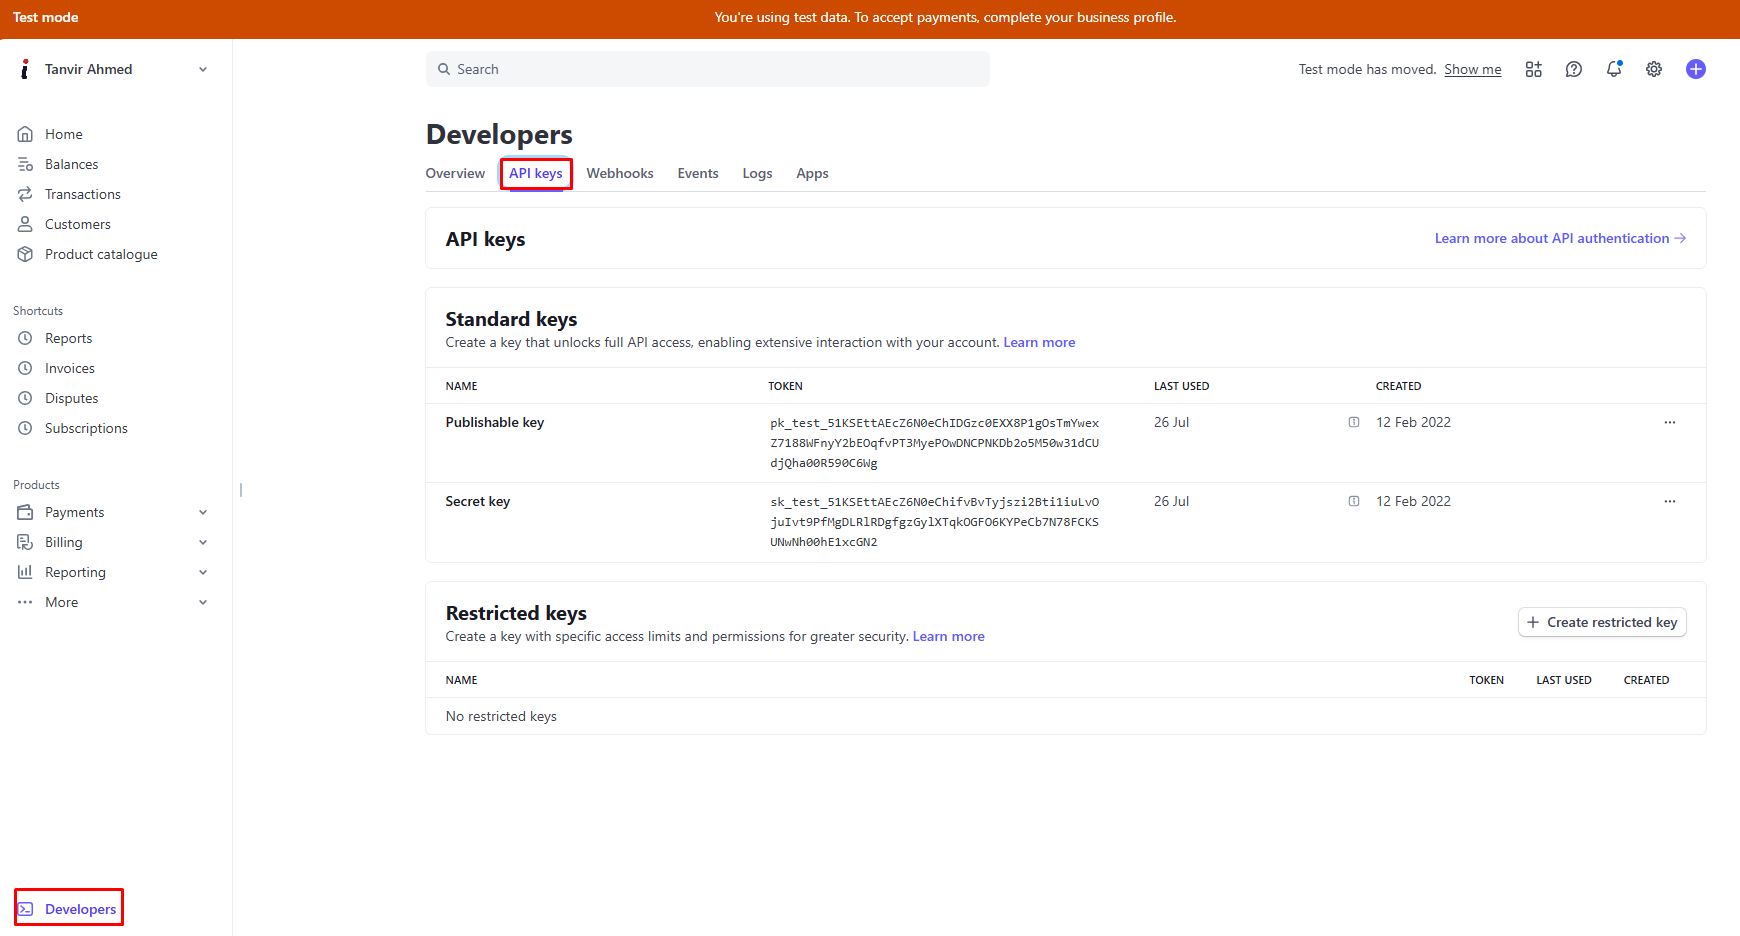
Task: Switch to the Overview tab
Action: point(455,173)
